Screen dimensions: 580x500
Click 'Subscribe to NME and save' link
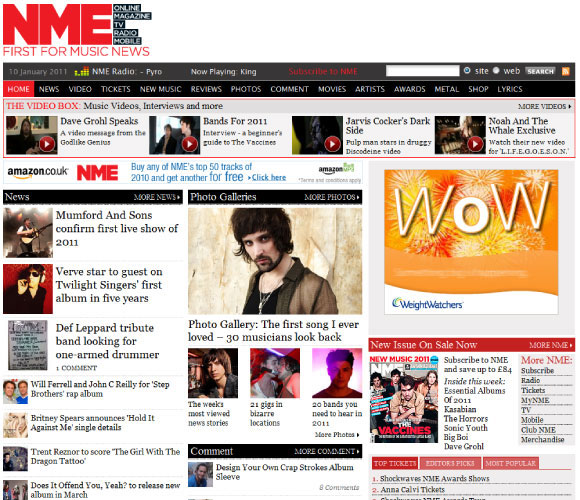coord(478,365)
